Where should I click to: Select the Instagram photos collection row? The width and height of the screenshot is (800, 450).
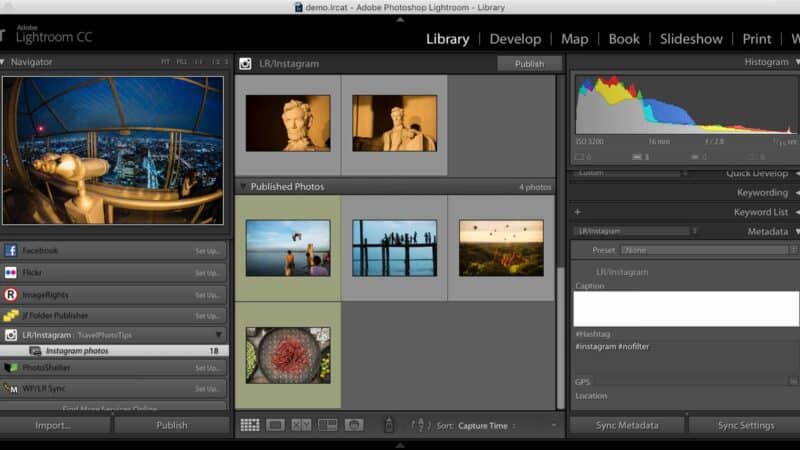point(114,351)
